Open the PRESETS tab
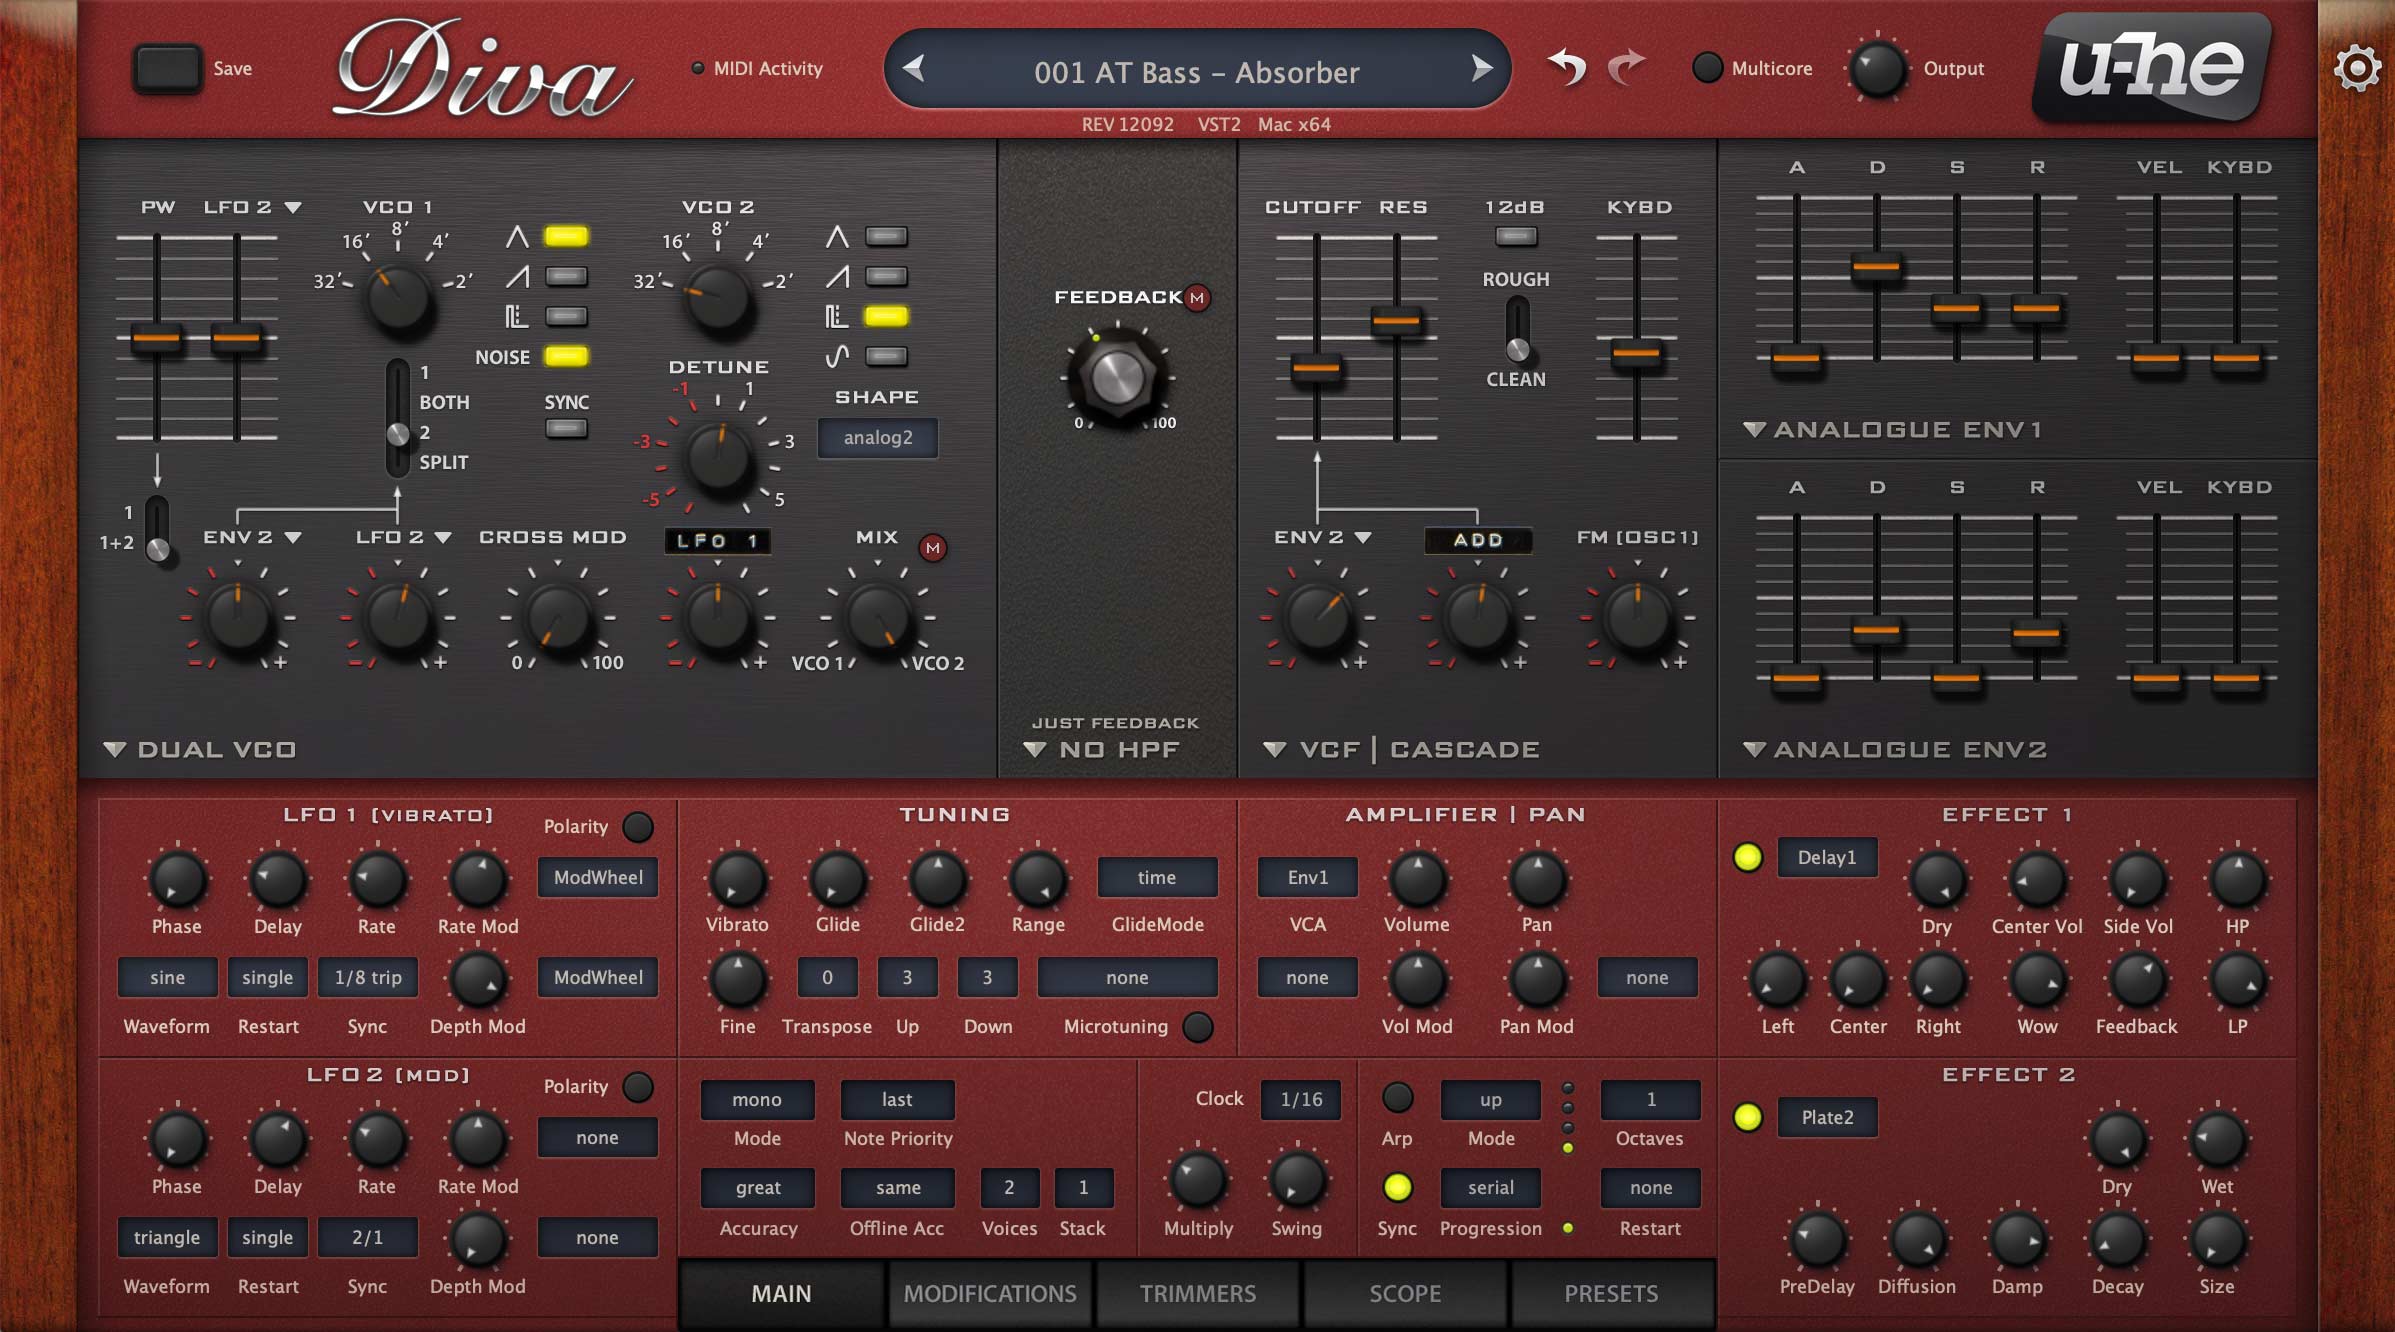The image size is (2395, 1332). click(1611, 1293)
